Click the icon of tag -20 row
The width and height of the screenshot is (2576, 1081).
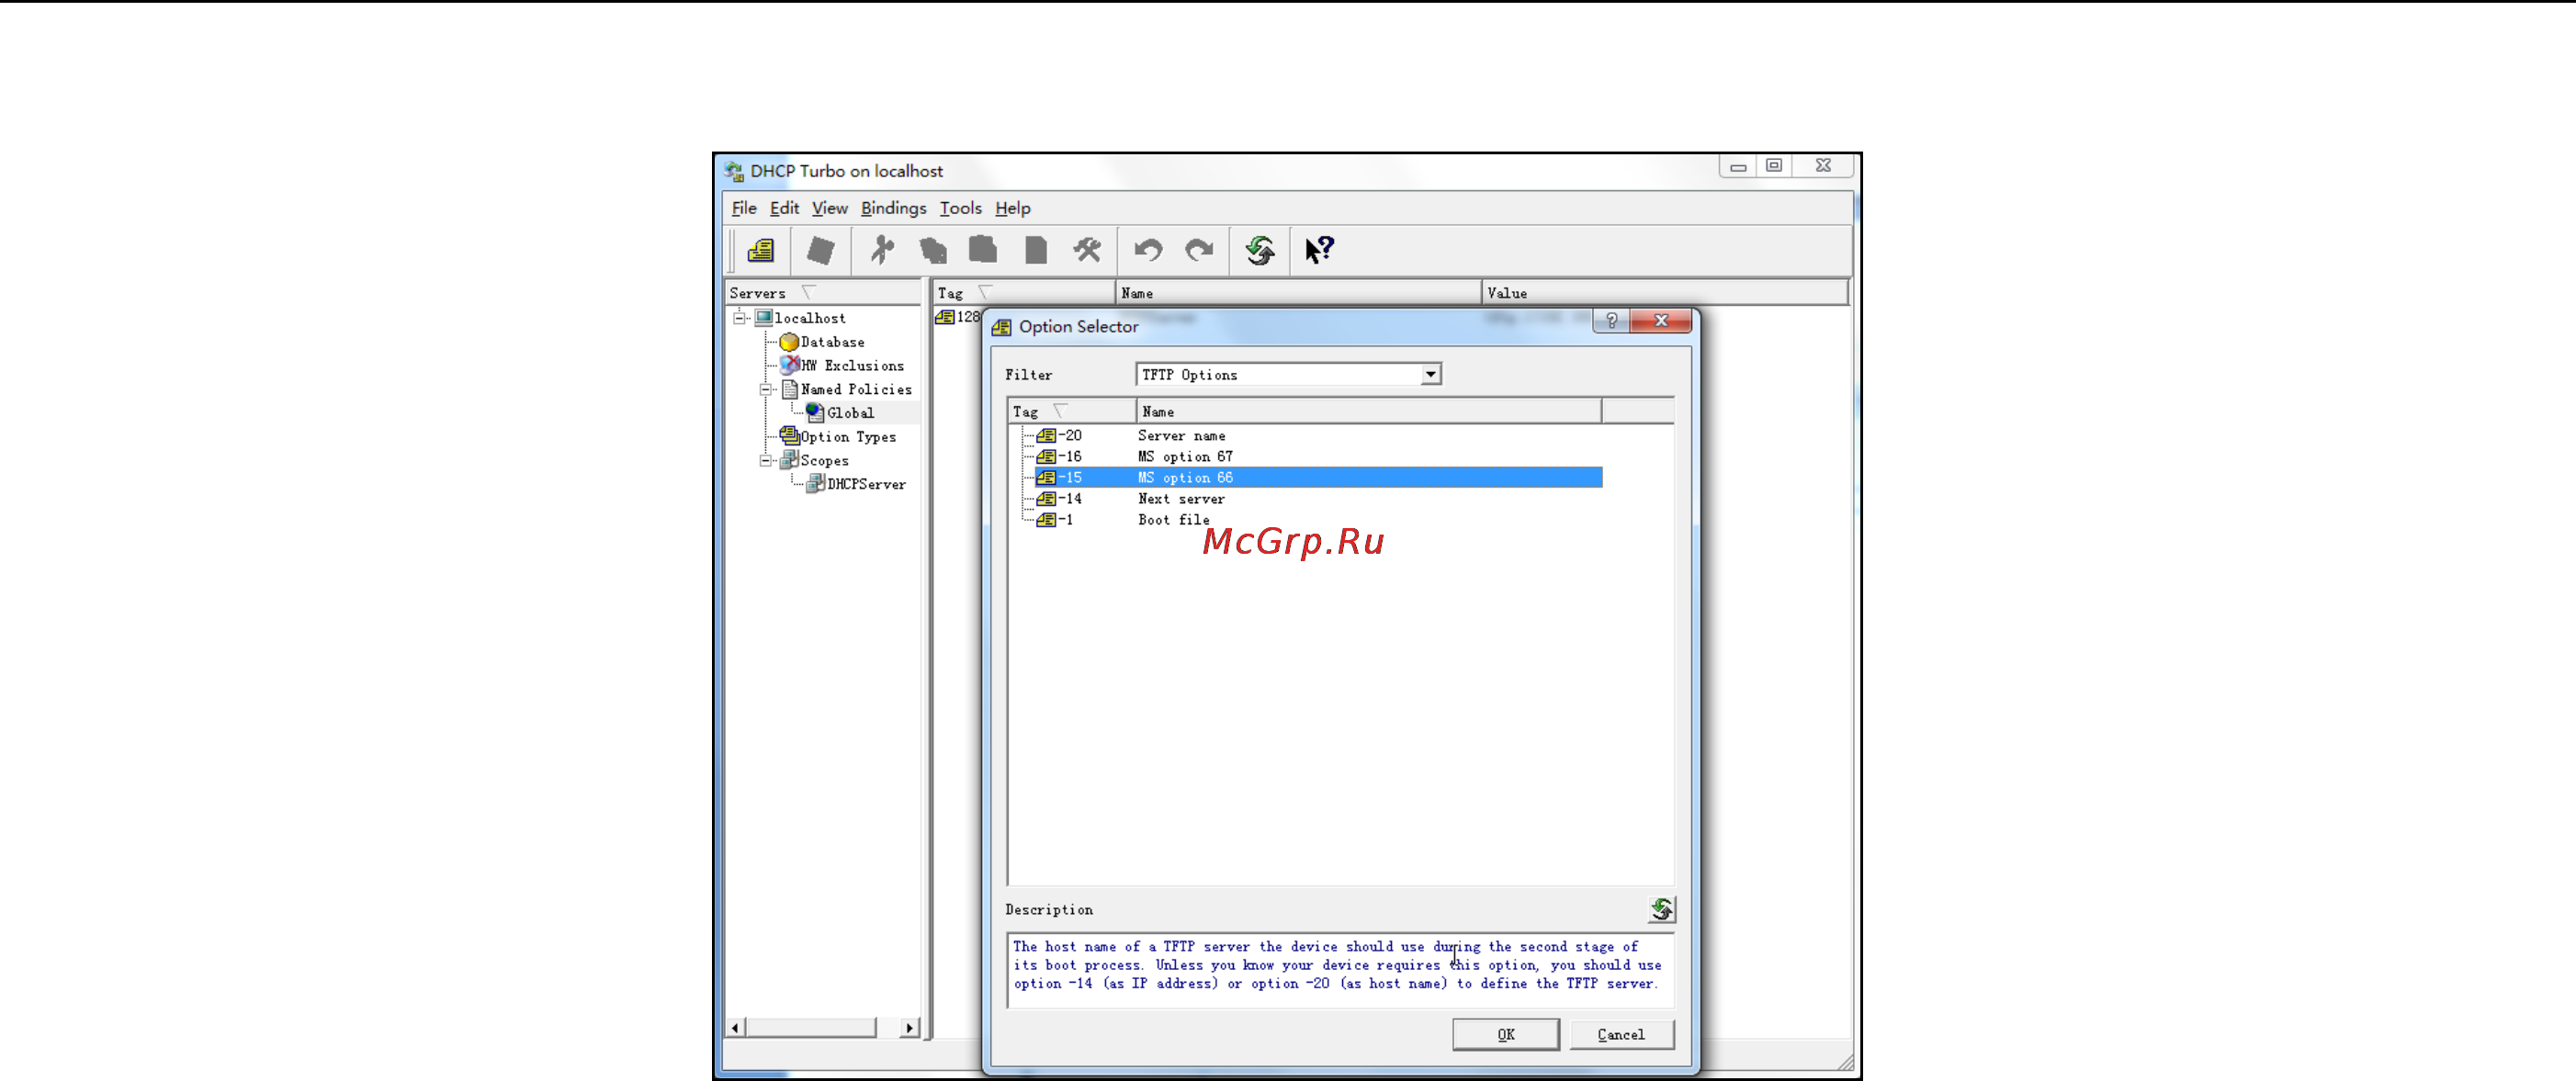click(1046, 436)
